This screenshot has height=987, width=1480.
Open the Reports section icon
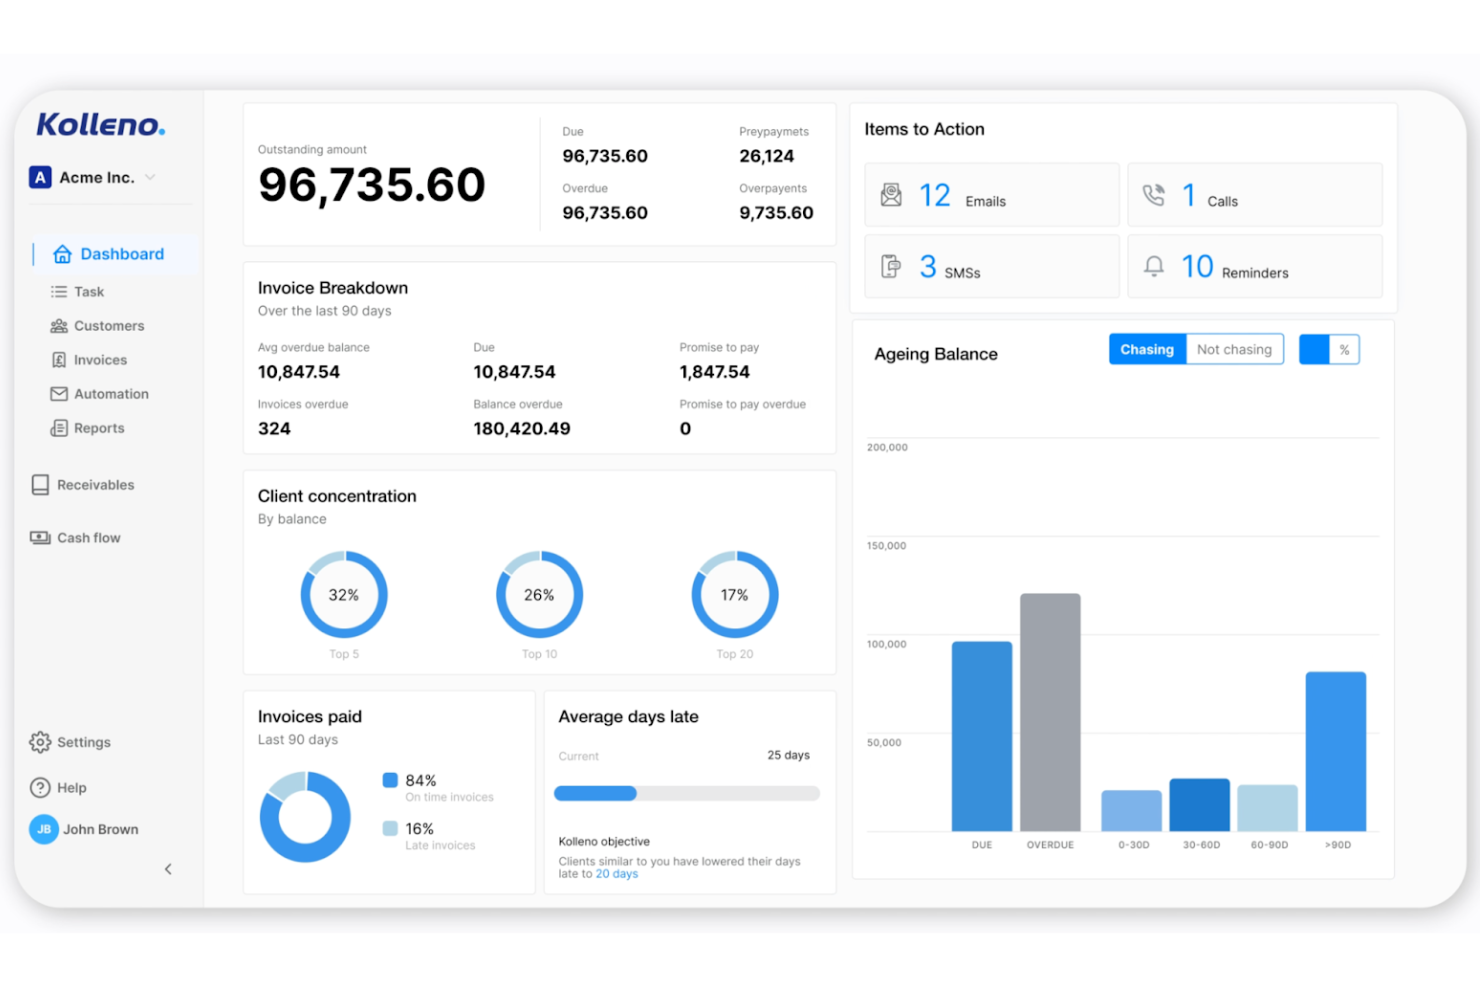(x=58, y=427)
